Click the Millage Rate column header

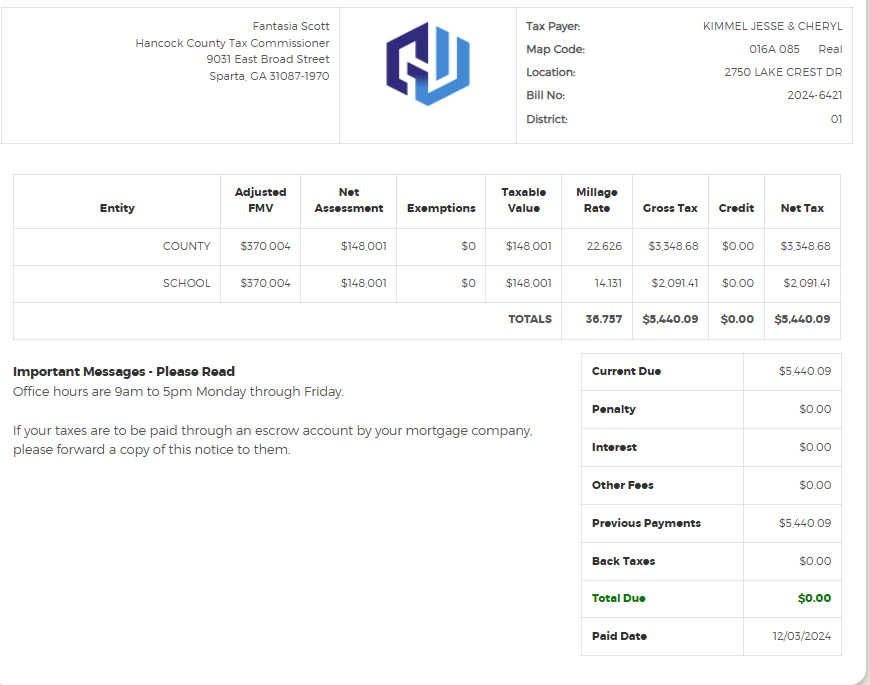coord(597,200)
